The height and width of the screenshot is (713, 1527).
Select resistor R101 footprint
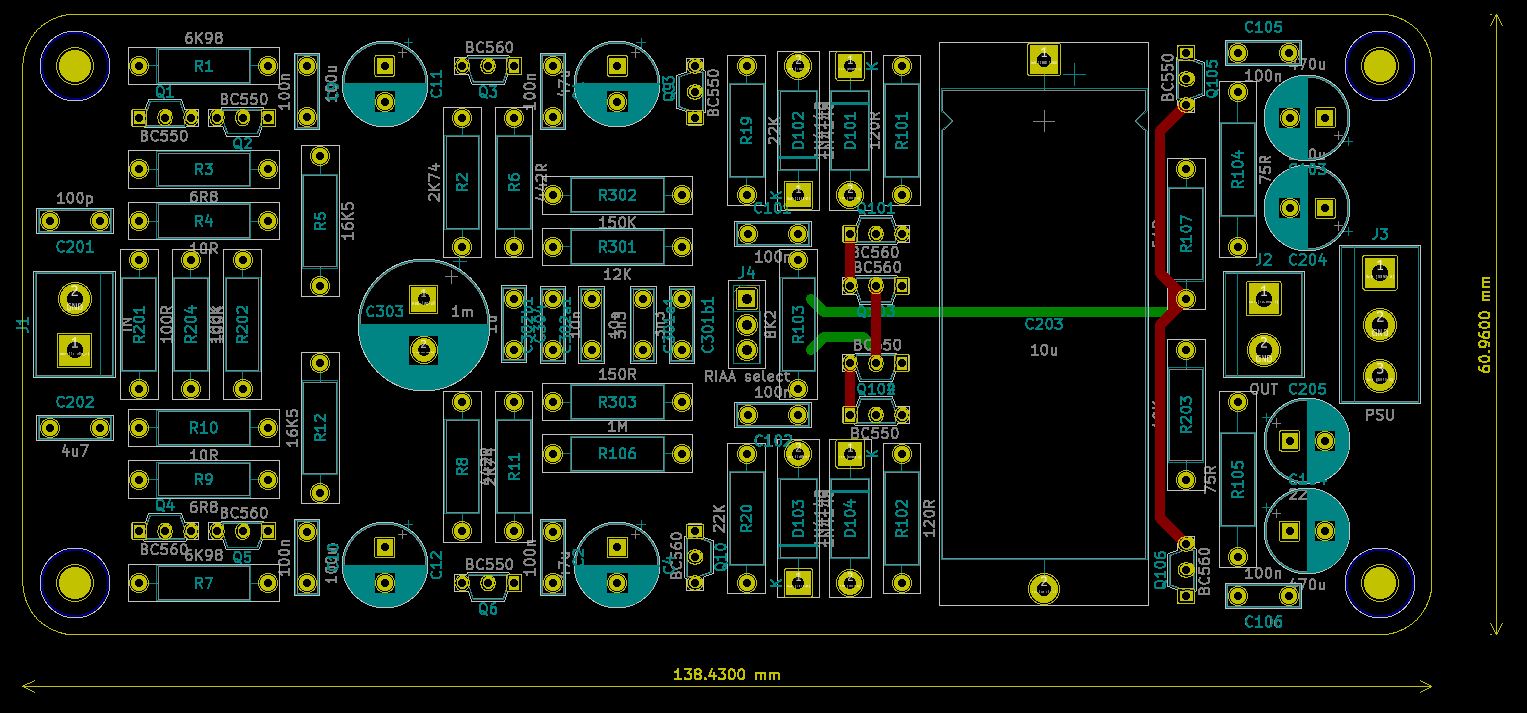point(902,131)
